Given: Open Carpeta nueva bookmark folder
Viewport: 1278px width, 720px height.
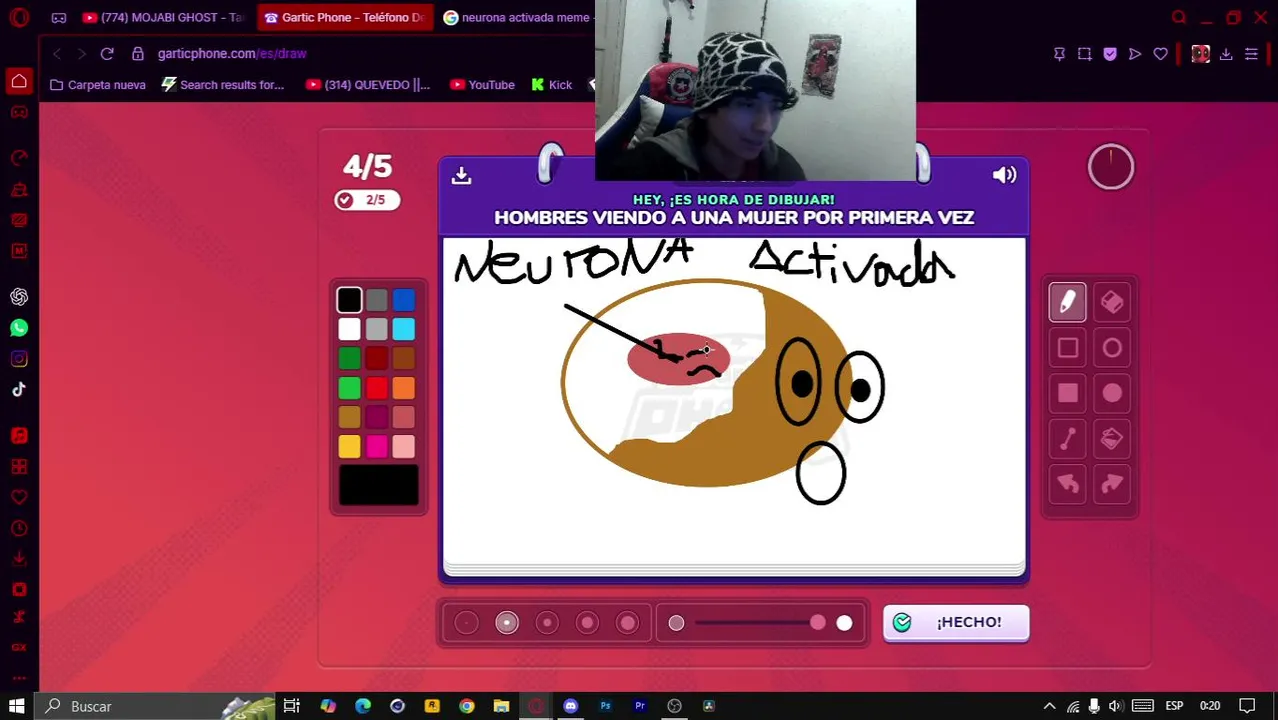Looking at the screenshot, I should point(98,85).
